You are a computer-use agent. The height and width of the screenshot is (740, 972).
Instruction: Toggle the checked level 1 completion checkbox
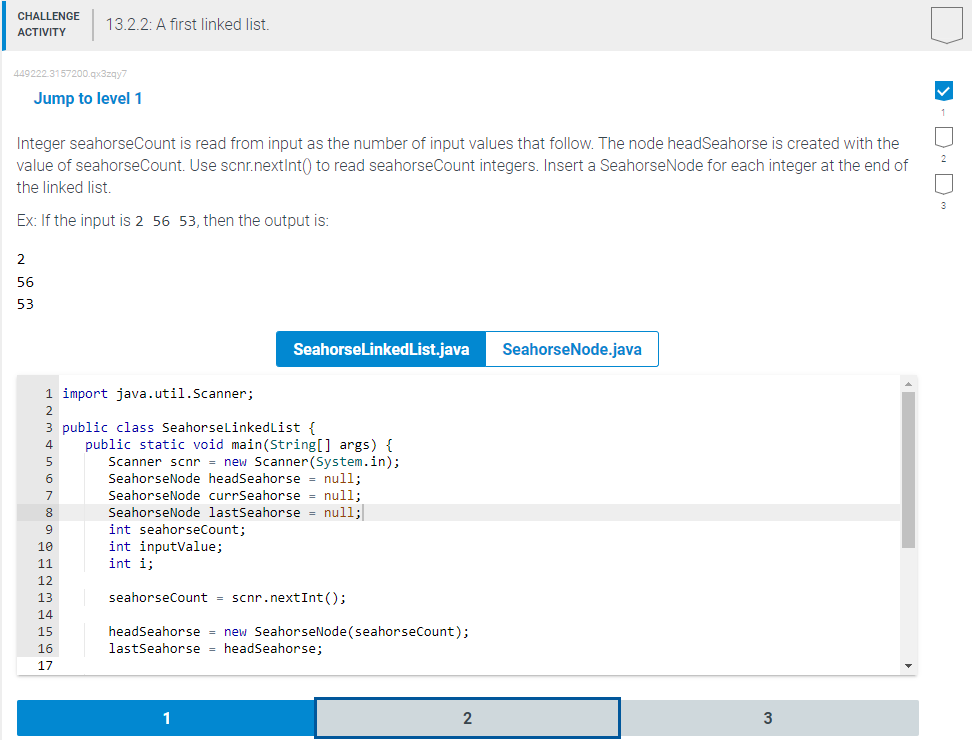click(x=943, y=90)
